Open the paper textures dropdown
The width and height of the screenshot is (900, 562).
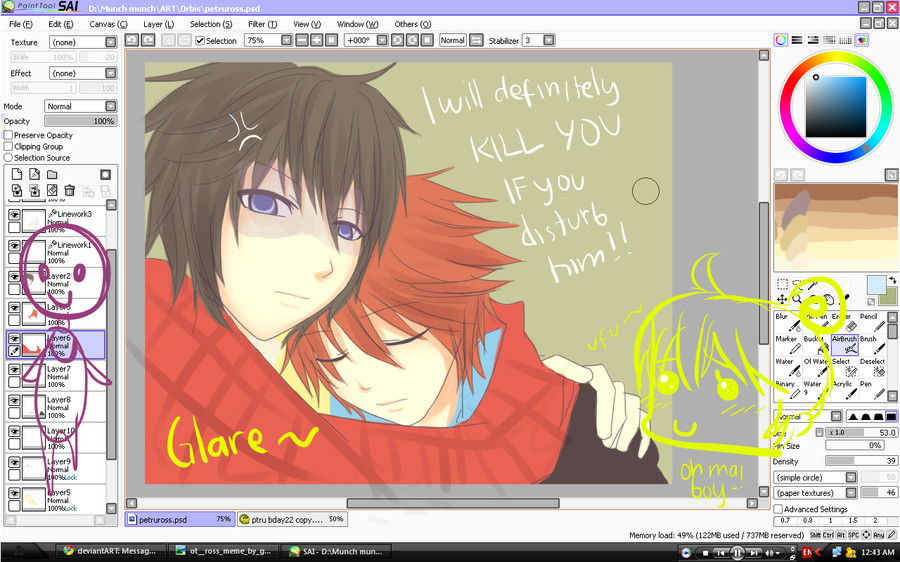click(815, 493)
